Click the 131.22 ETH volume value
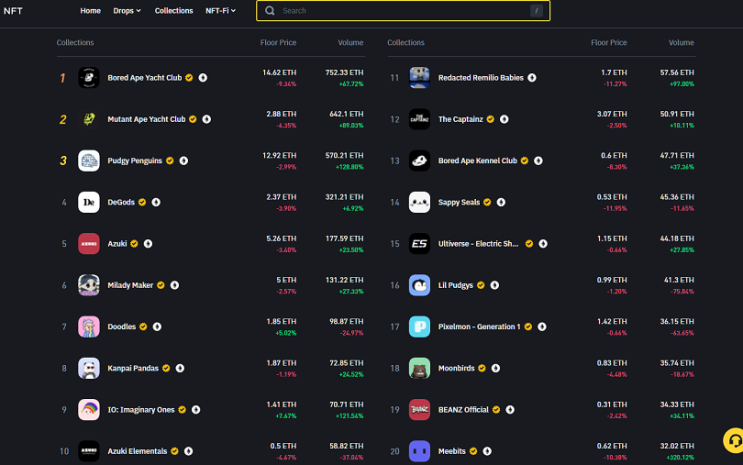743x465 pixels. click(344, 280)
